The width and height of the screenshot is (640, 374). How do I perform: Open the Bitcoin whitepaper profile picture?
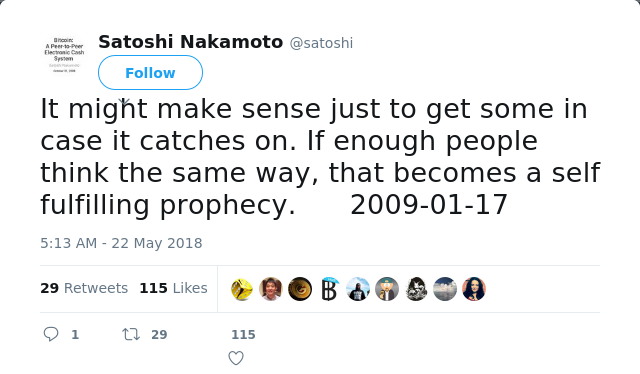[64, 55]
